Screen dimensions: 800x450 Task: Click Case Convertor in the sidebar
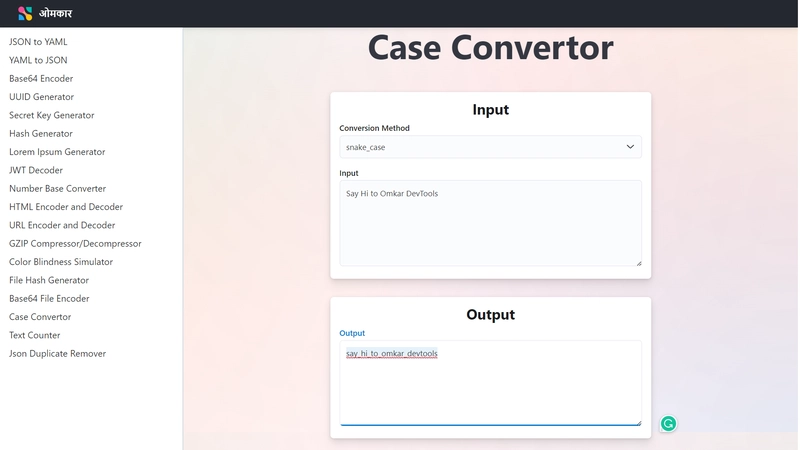point(40,317)
